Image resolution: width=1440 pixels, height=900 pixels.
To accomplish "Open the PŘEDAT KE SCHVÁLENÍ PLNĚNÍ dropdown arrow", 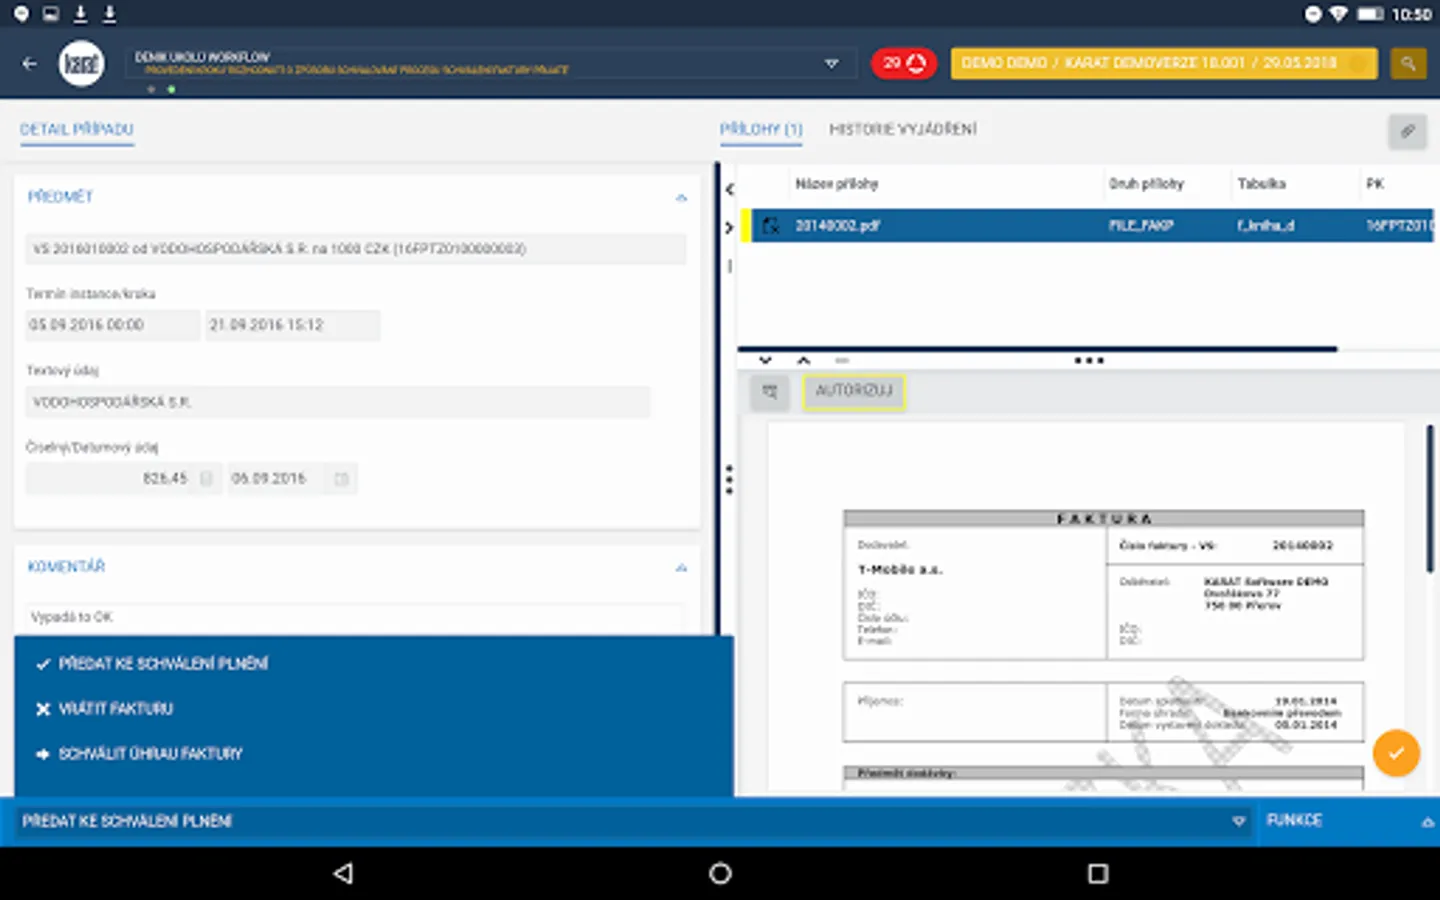I will pyautogui.click(x=1237, y=821).
